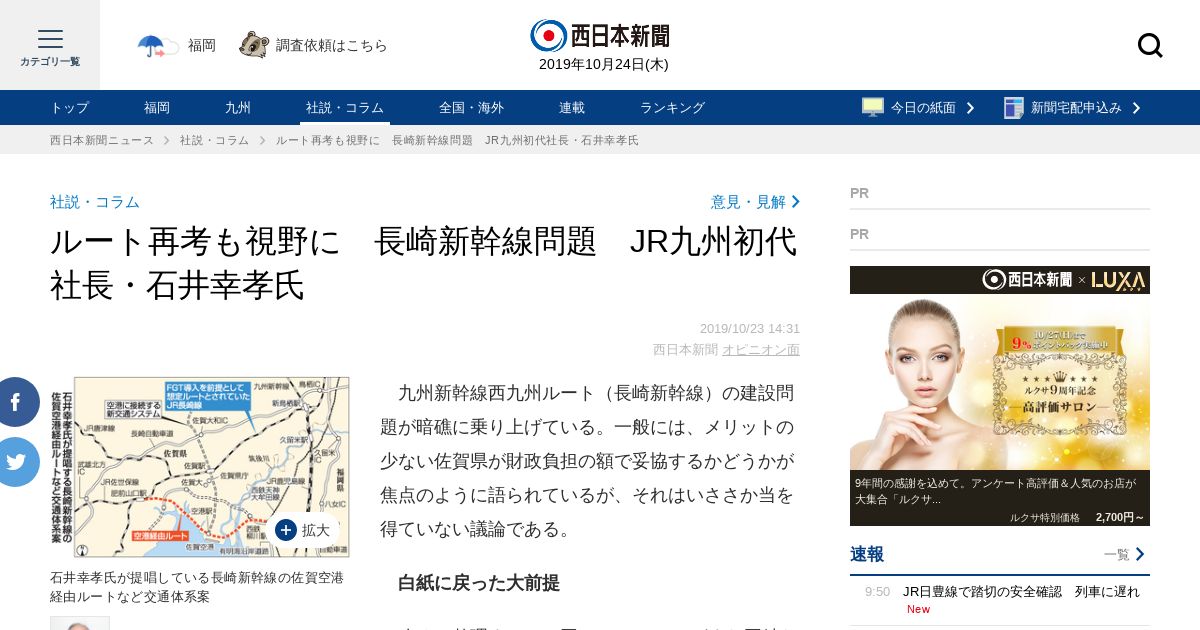Click the chevron next to 意見・見解
Image resolution: width=1200 pixels, height=630 pixels.
[796, 201]
